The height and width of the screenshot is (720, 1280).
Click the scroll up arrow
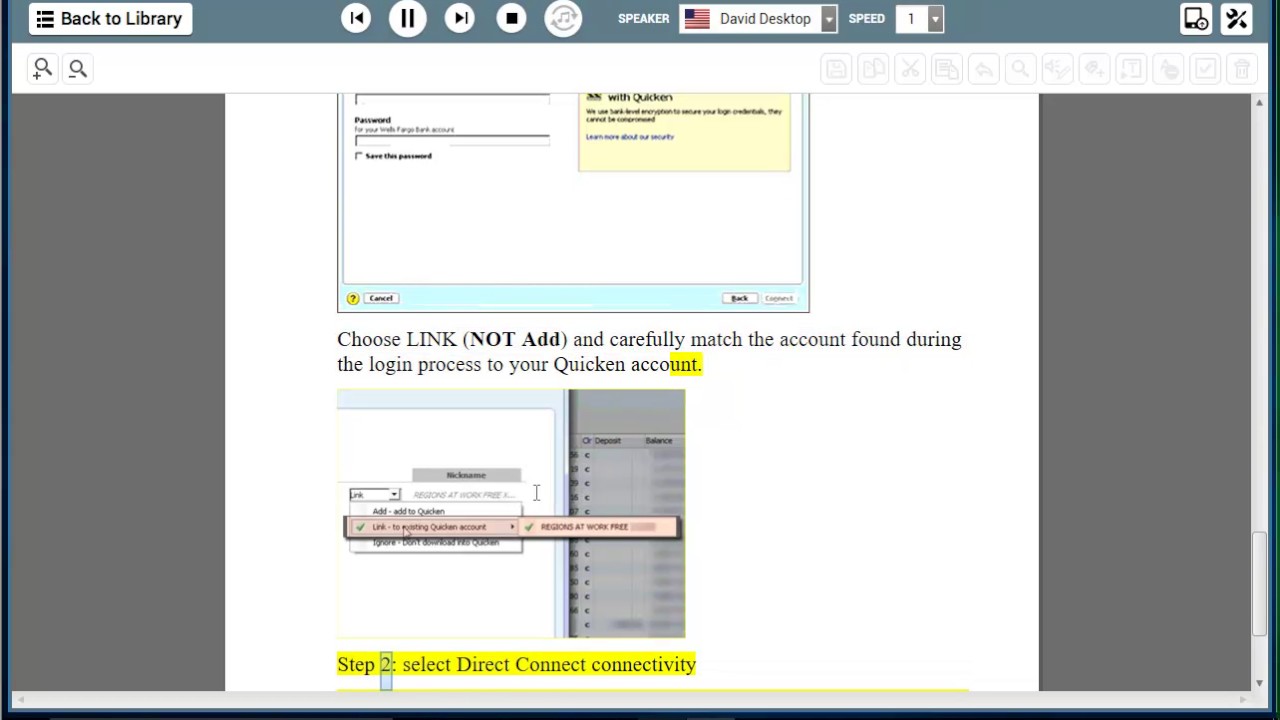pyautogui.click(x=1259, y=103)
